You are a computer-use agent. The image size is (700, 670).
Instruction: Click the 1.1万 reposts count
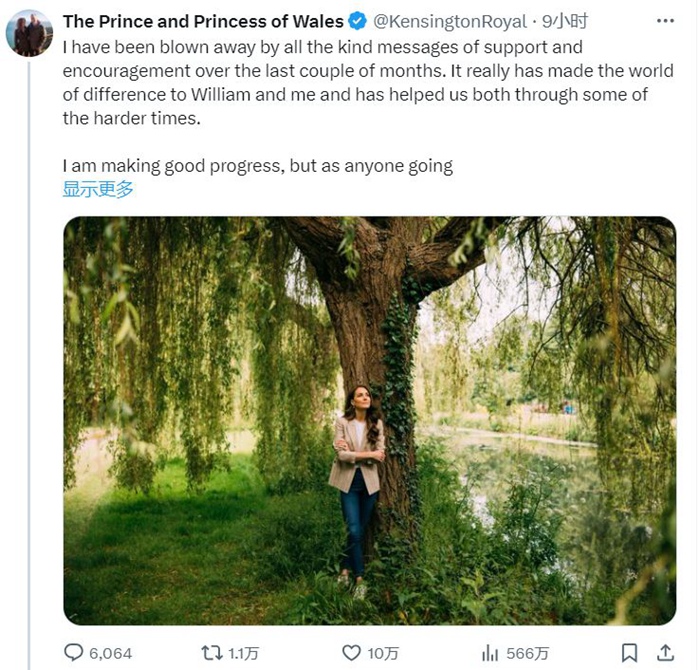(243, 653)
